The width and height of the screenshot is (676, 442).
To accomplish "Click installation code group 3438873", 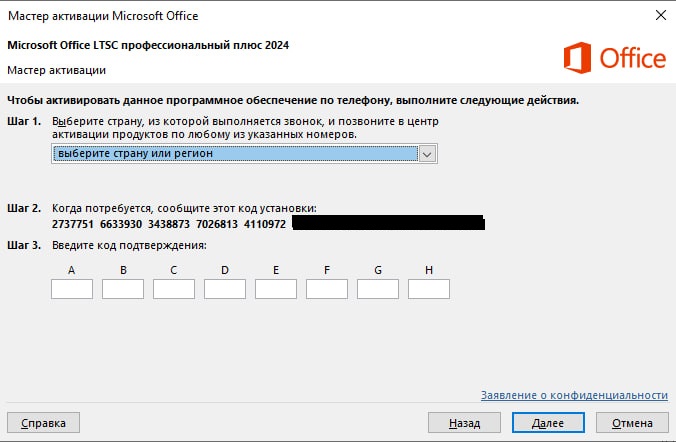I will pyautogui.click(x=169, y=224).
